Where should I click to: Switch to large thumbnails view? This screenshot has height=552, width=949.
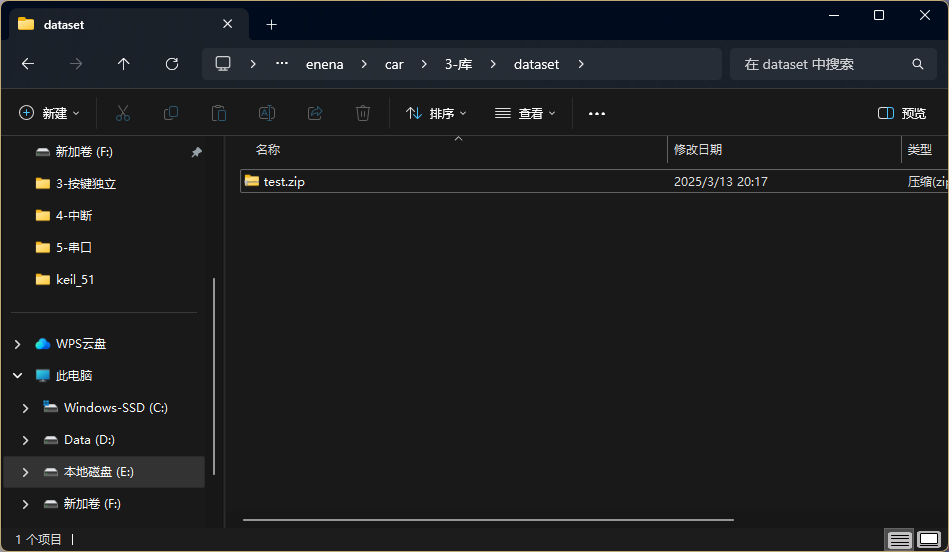pos(929,540)
